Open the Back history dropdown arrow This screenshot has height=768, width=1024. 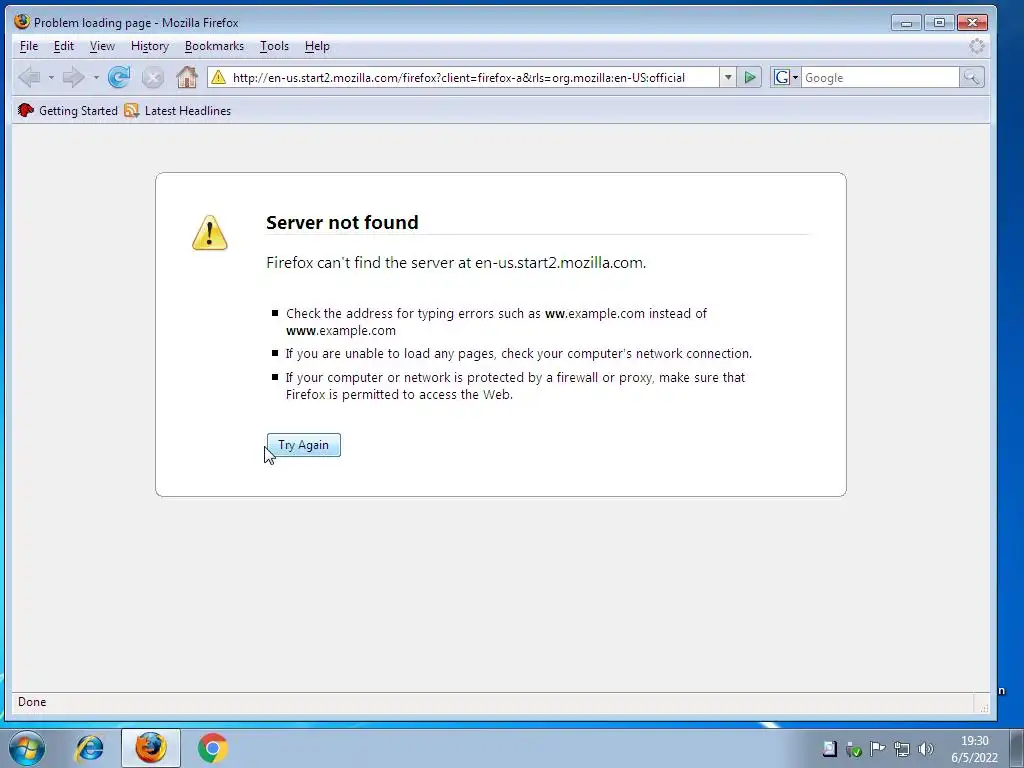click(x=51, y=78)
